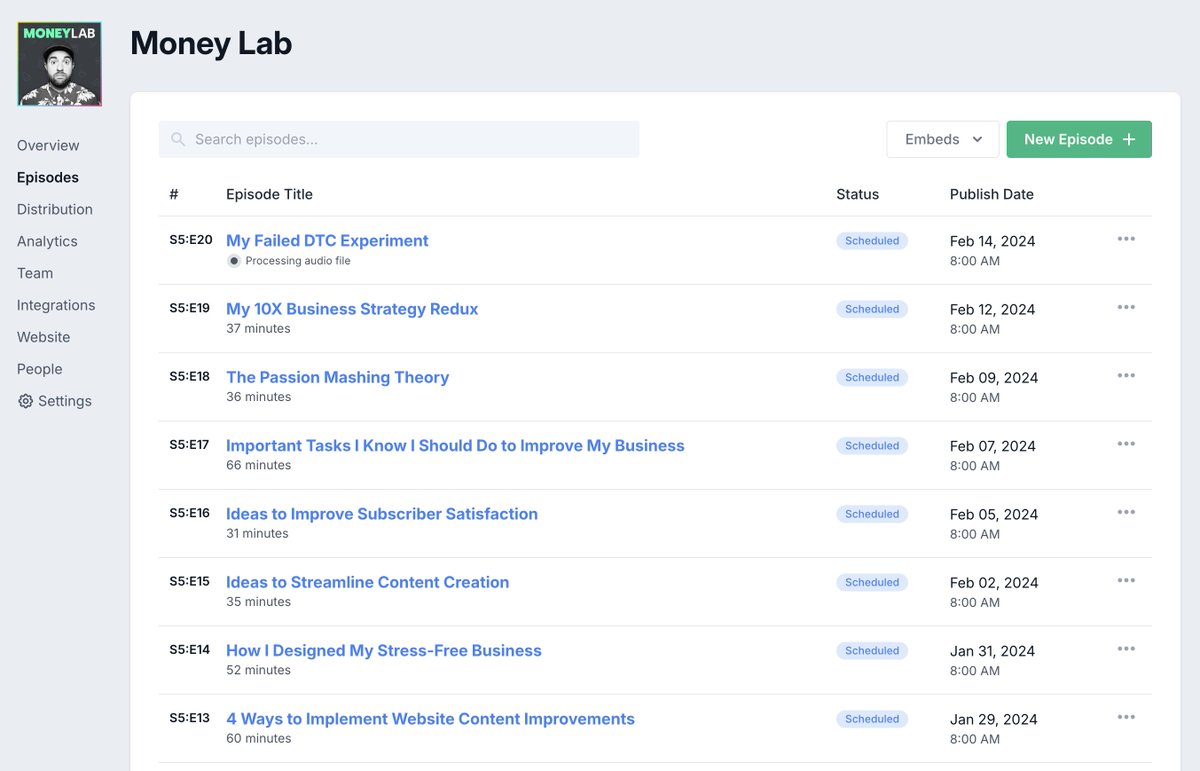Open options menu for Streamline Content Creation episode
This screenshot has height=771, width=1200.
coord(1126,580)
